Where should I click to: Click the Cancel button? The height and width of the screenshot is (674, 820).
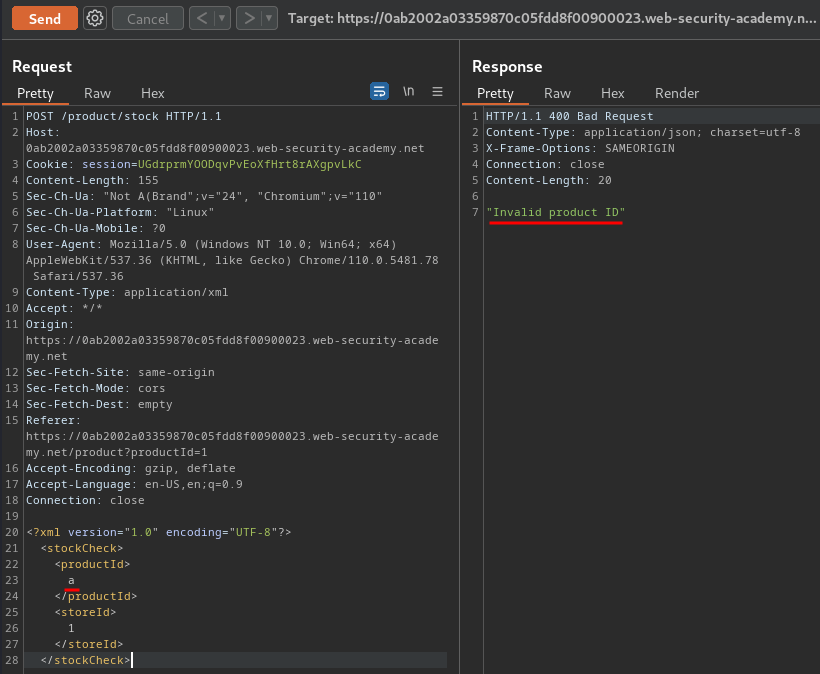tap(148, 18)
